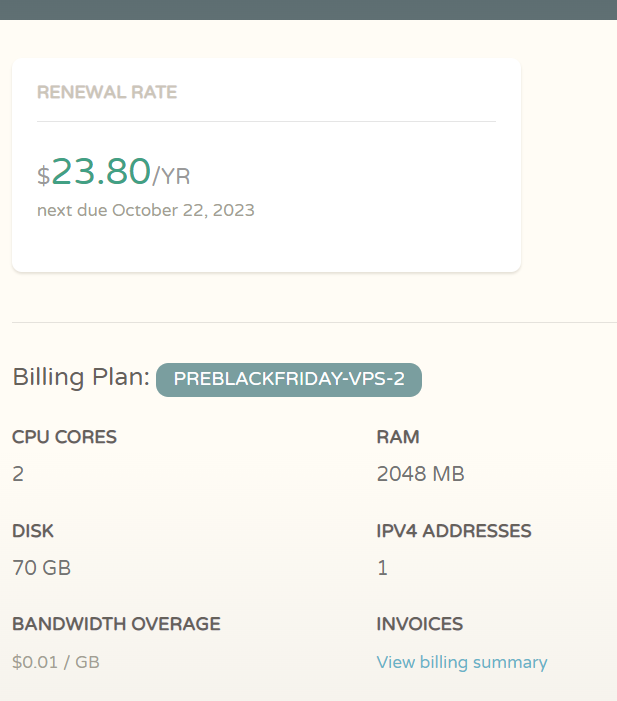Click the /YR billing period text
This screenshot has width=617, height=701.
coord(171,177)
